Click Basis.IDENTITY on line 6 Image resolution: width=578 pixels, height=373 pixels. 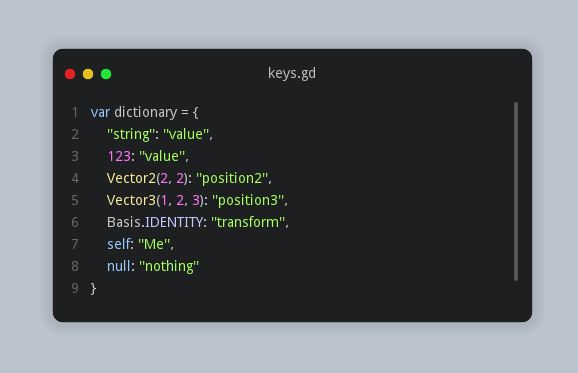pyautogui.click(x=155, y=222)
